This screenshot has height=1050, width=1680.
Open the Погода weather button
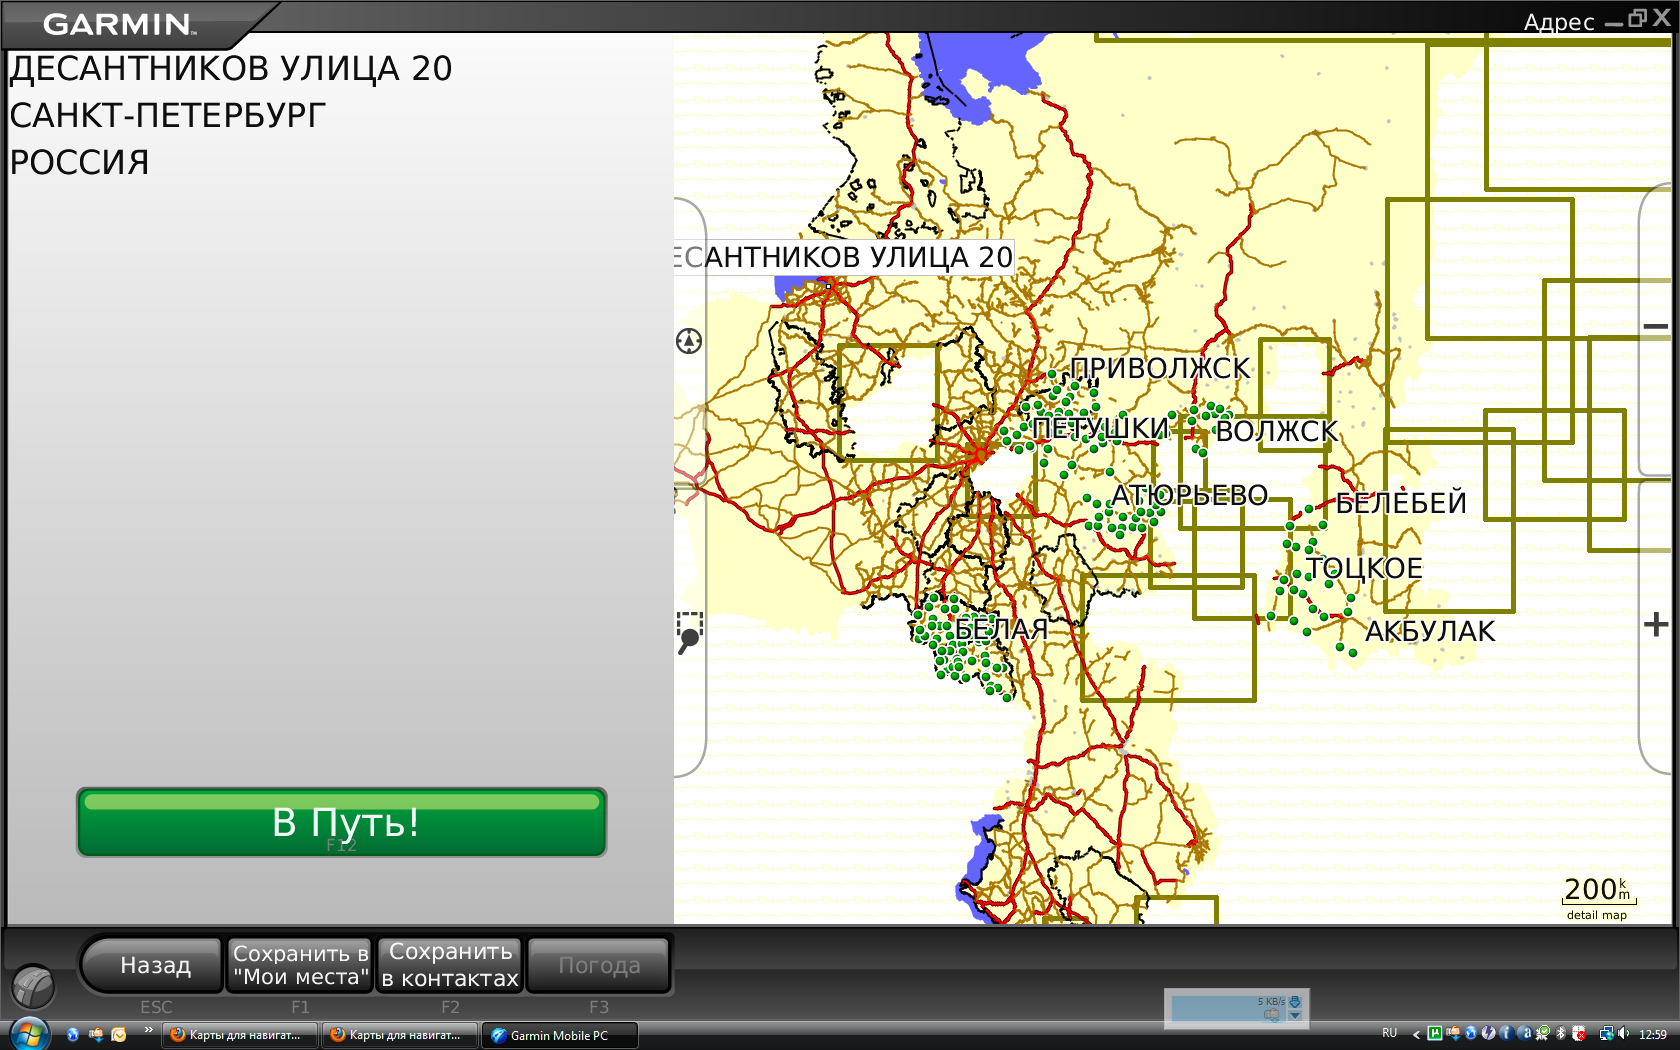pyautogui.click(x=599, y=965)
